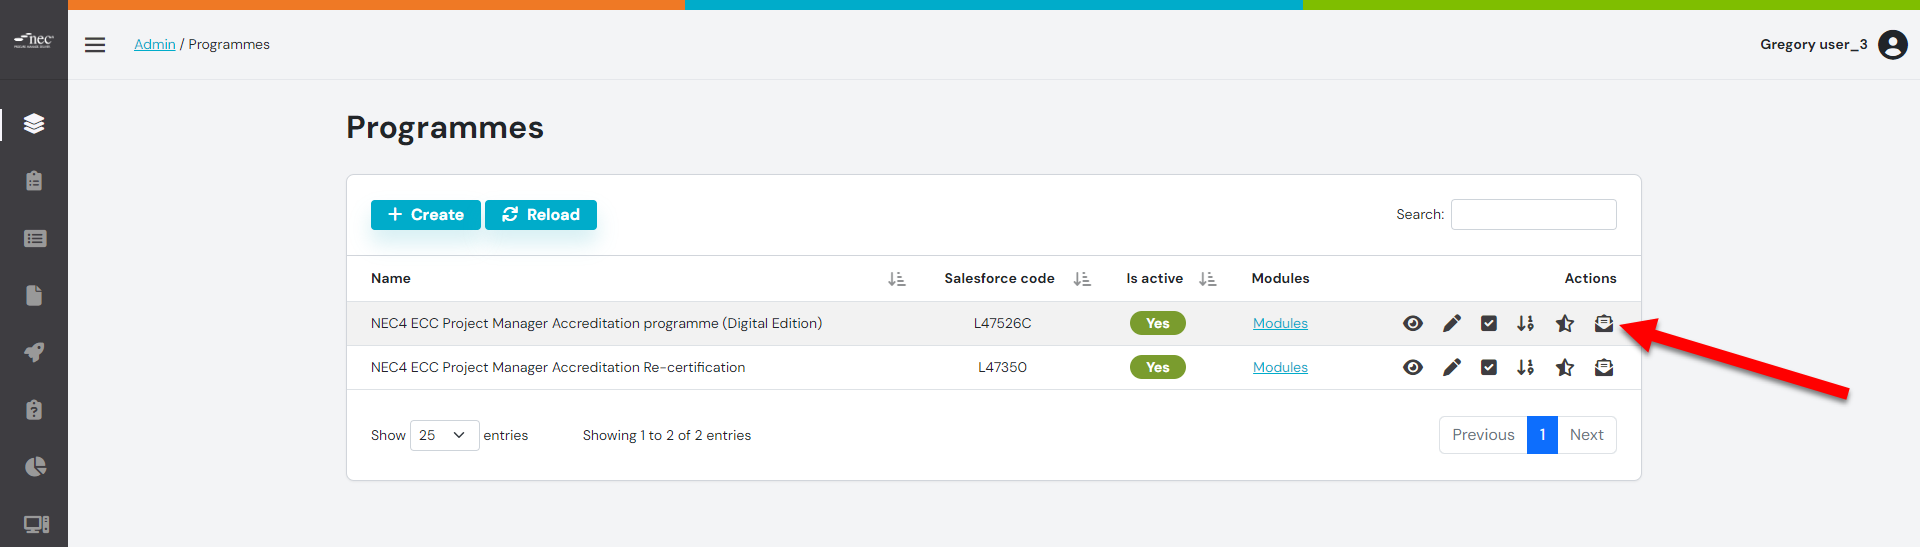
Task: Open the Show entries count dropdown
Action: [x=444, y=435]
